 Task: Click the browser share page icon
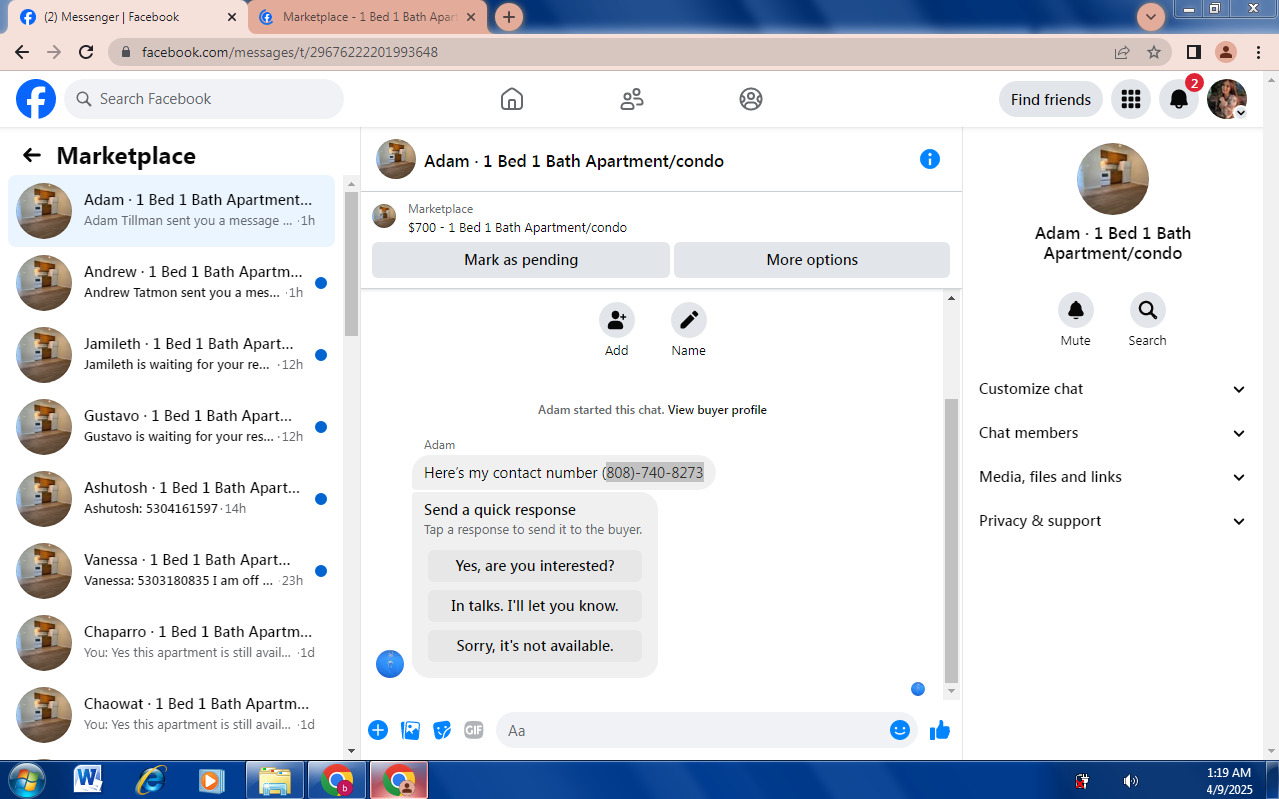coord(1122,52)
